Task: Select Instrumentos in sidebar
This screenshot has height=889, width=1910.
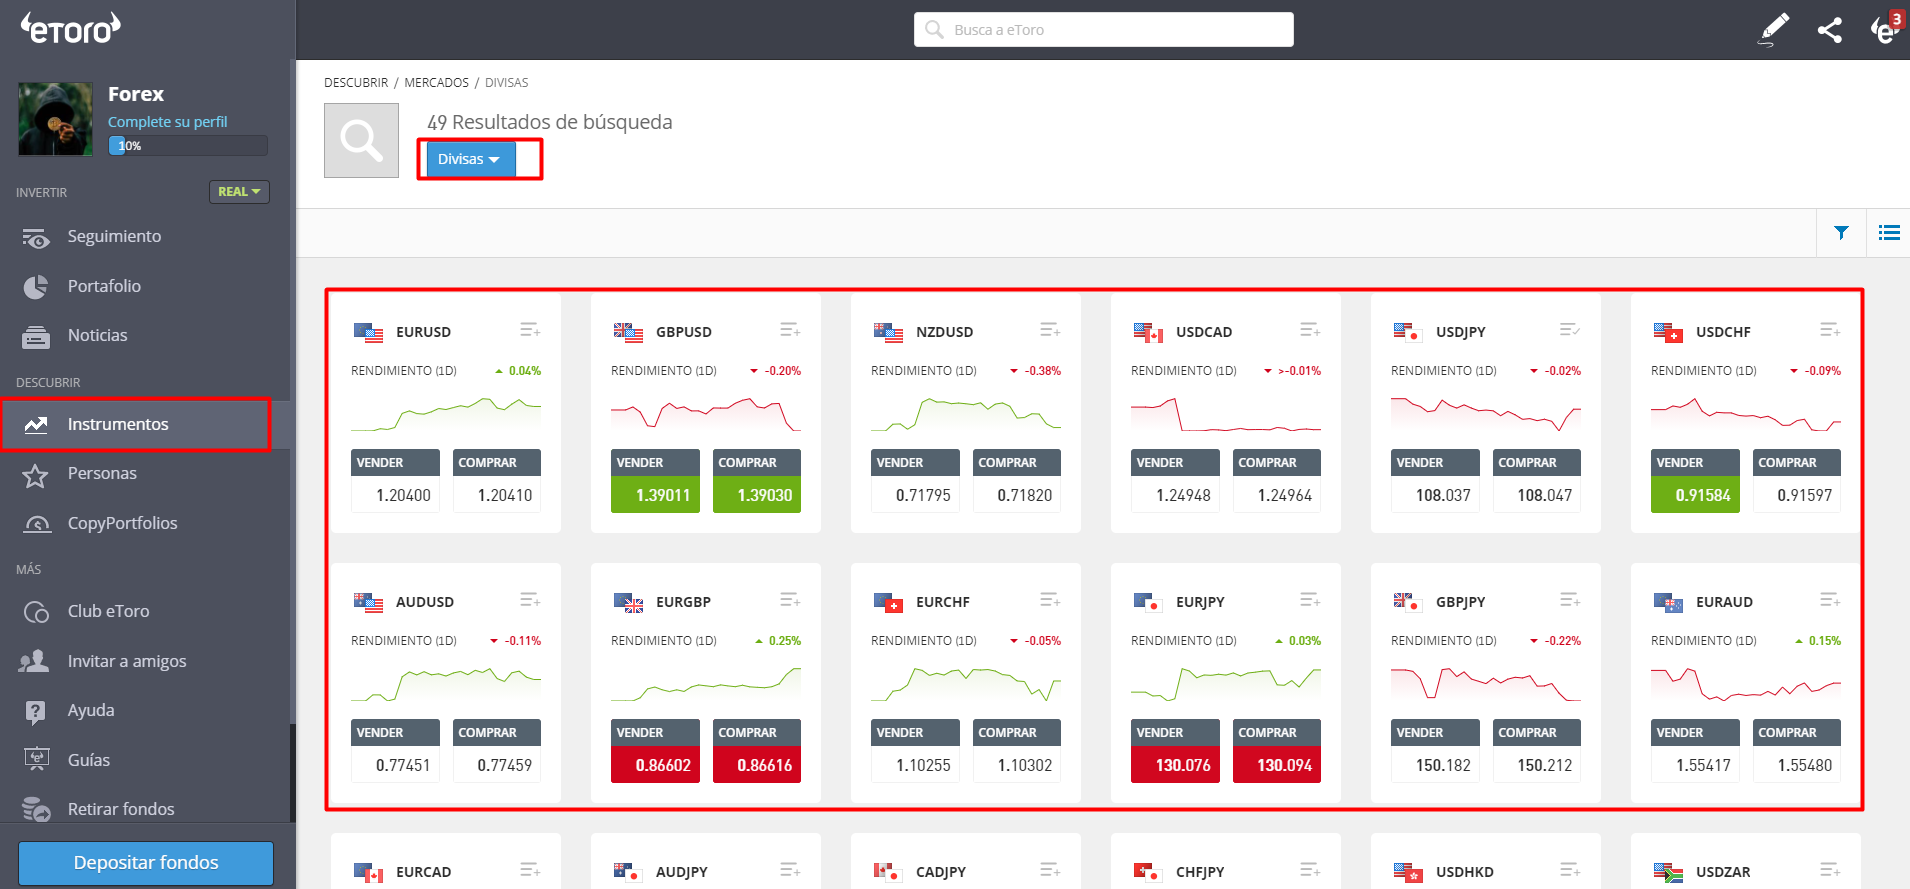Action: pos(146,424)
